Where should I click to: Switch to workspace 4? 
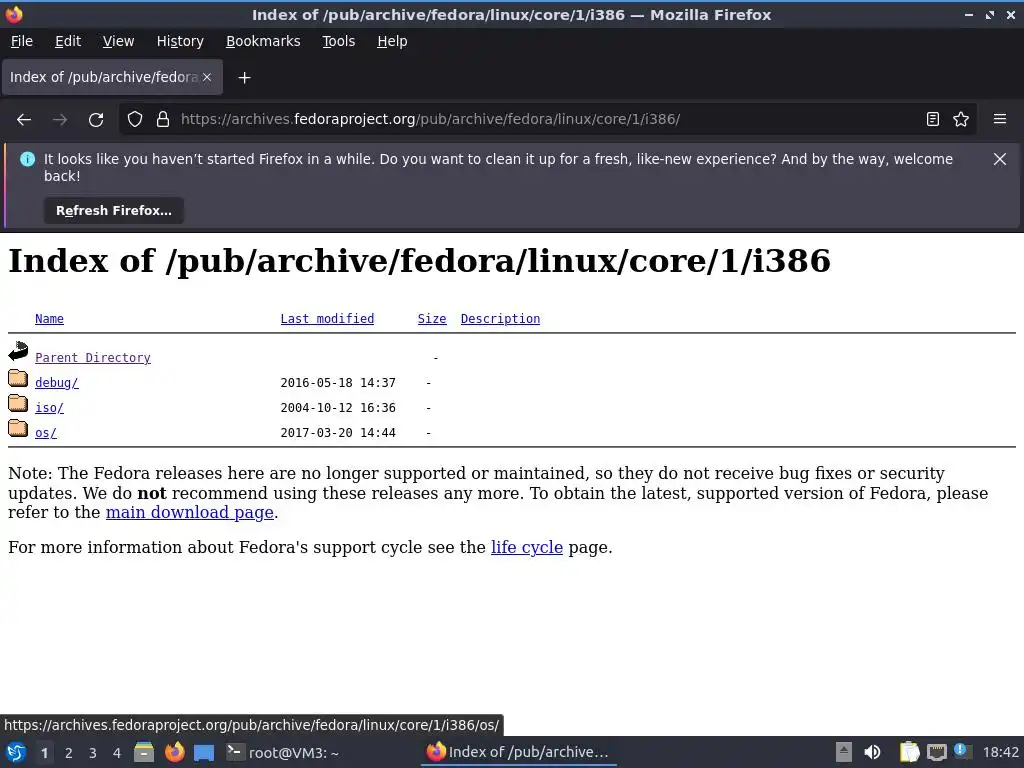click(117, 753)
